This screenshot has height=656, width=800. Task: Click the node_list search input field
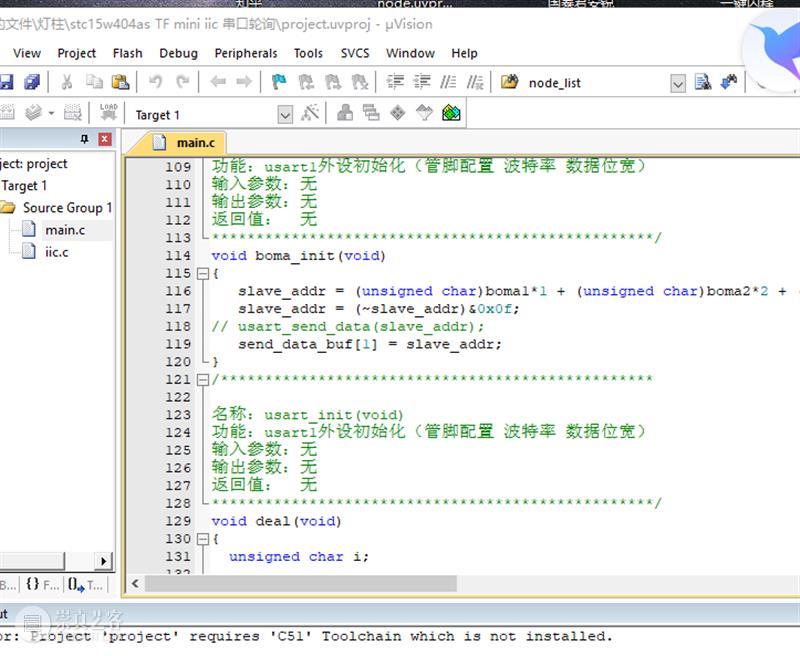[x=597, y=83]
